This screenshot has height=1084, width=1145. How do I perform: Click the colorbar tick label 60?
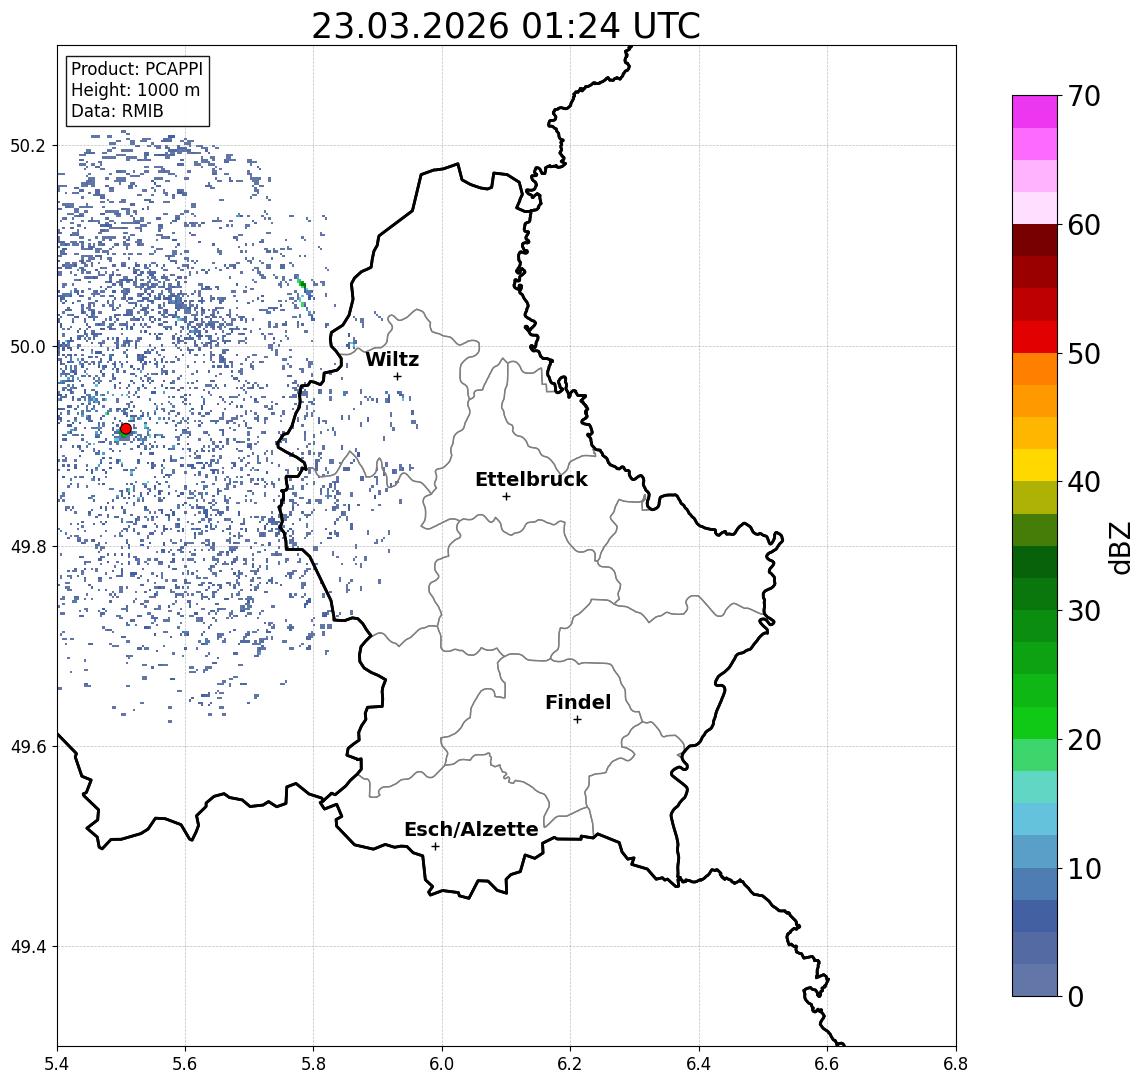[1084, 225]
